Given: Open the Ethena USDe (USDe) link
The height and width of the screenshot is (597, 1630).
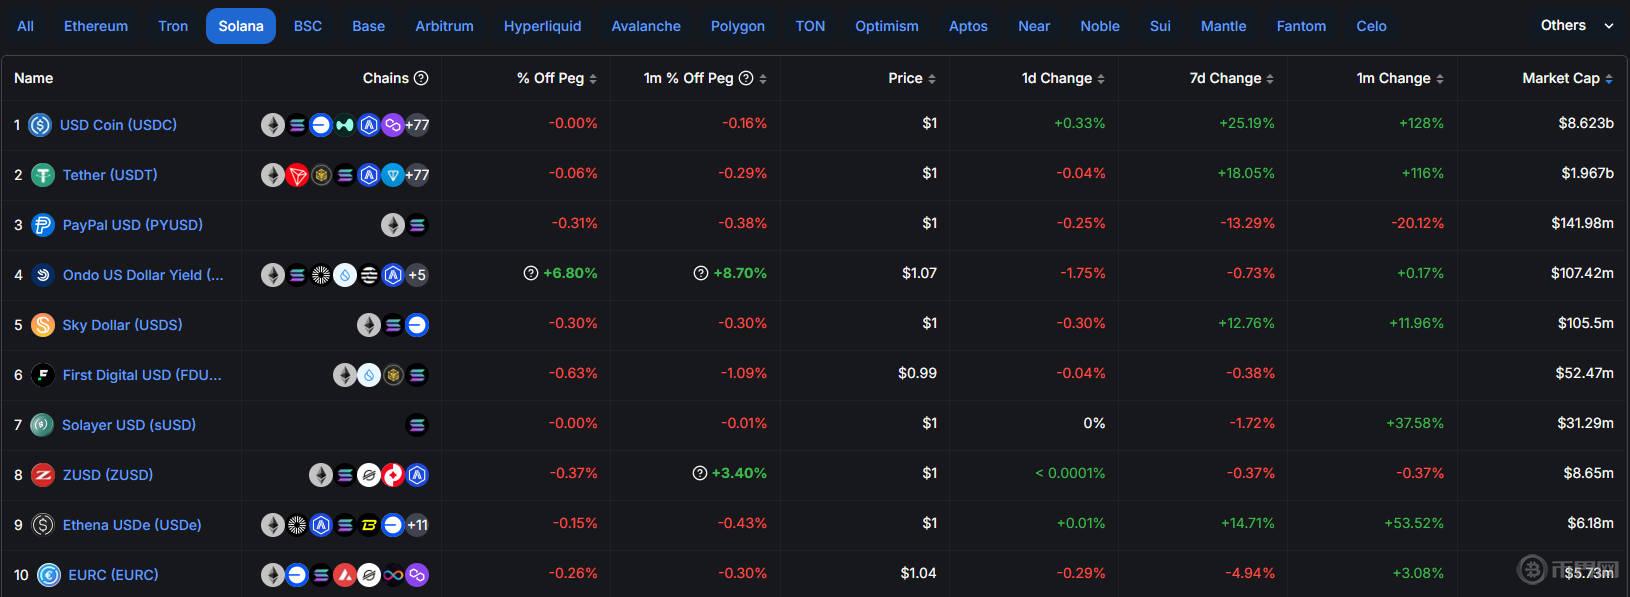Looking at the screenshot, I should coord(132,525).
